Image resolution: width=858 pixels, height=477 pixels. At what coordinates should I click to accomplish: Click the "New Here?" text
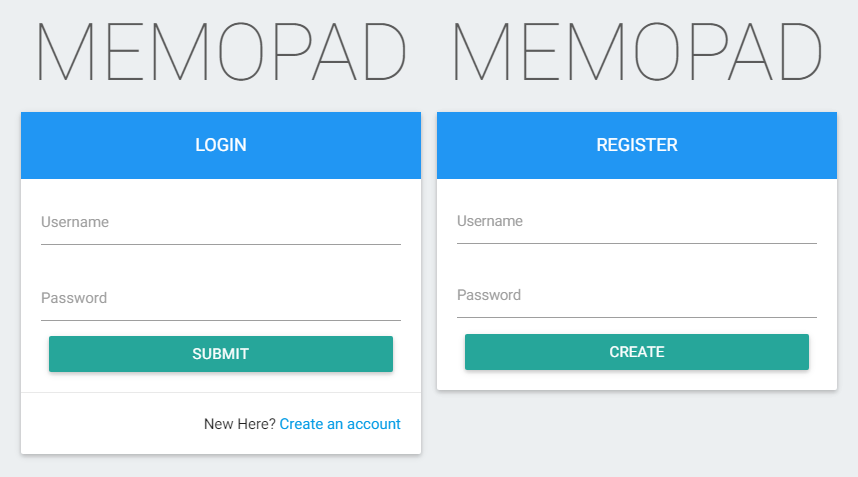click(x=240, y=424)
